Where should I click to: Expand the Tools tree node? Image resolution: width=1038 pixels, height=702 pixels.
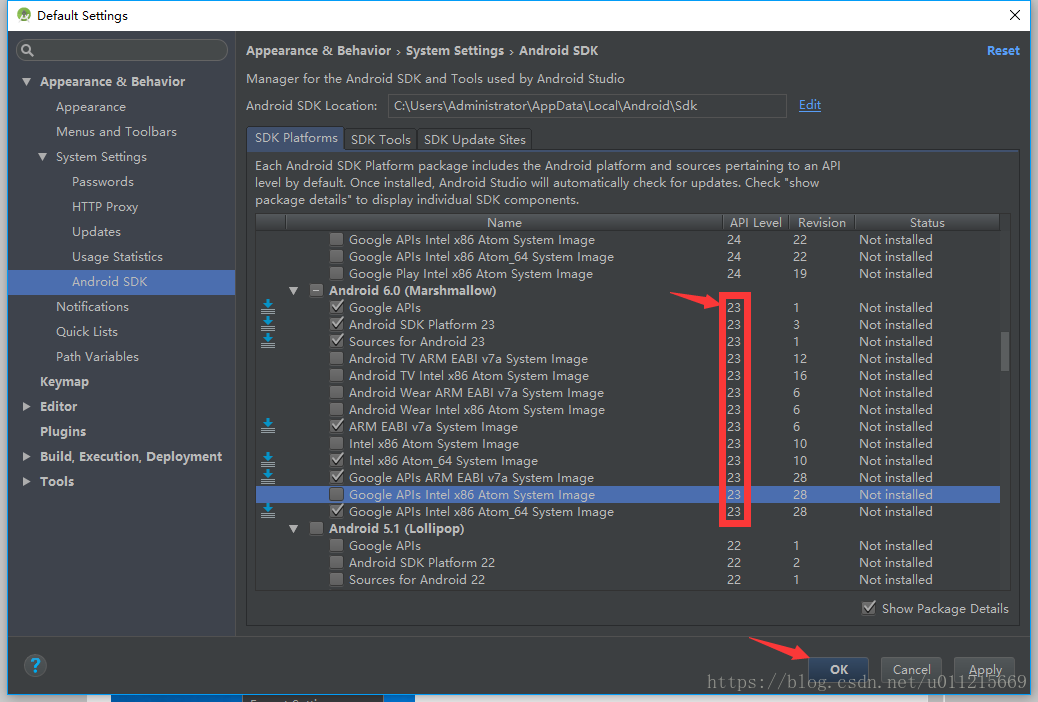coord(26,481)
